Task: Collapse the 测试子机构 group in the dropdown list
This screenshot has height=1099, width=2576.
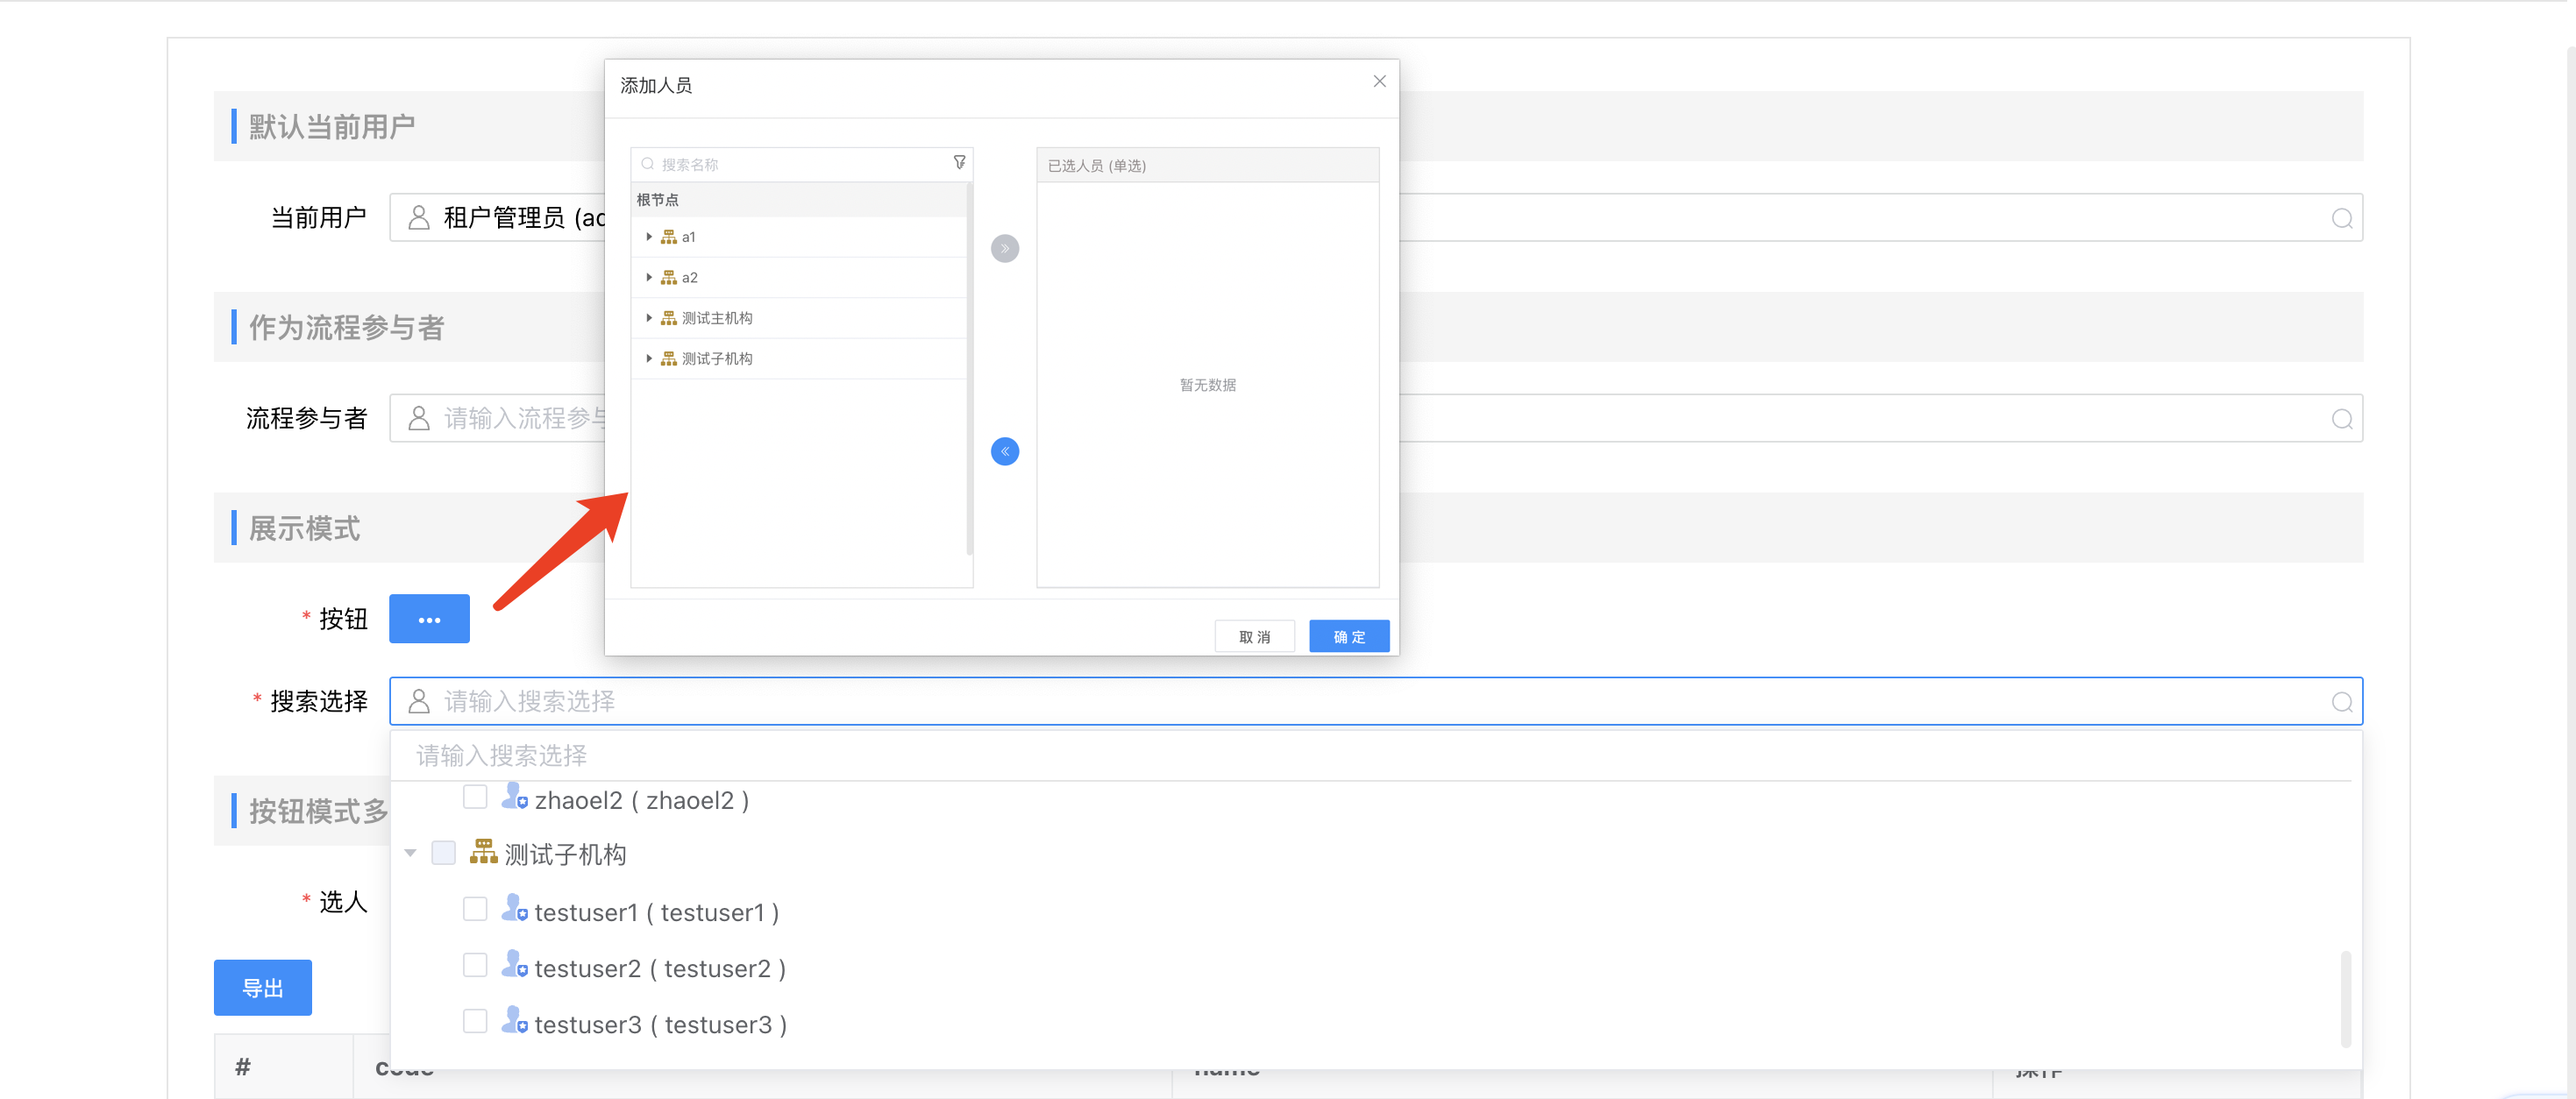Action: [x=410, y=853]
